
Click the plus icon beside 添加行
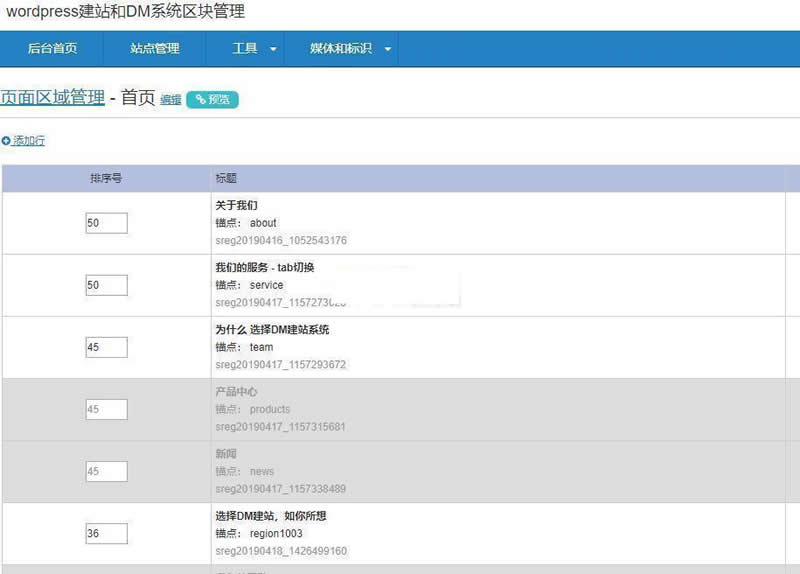(6, 141)
